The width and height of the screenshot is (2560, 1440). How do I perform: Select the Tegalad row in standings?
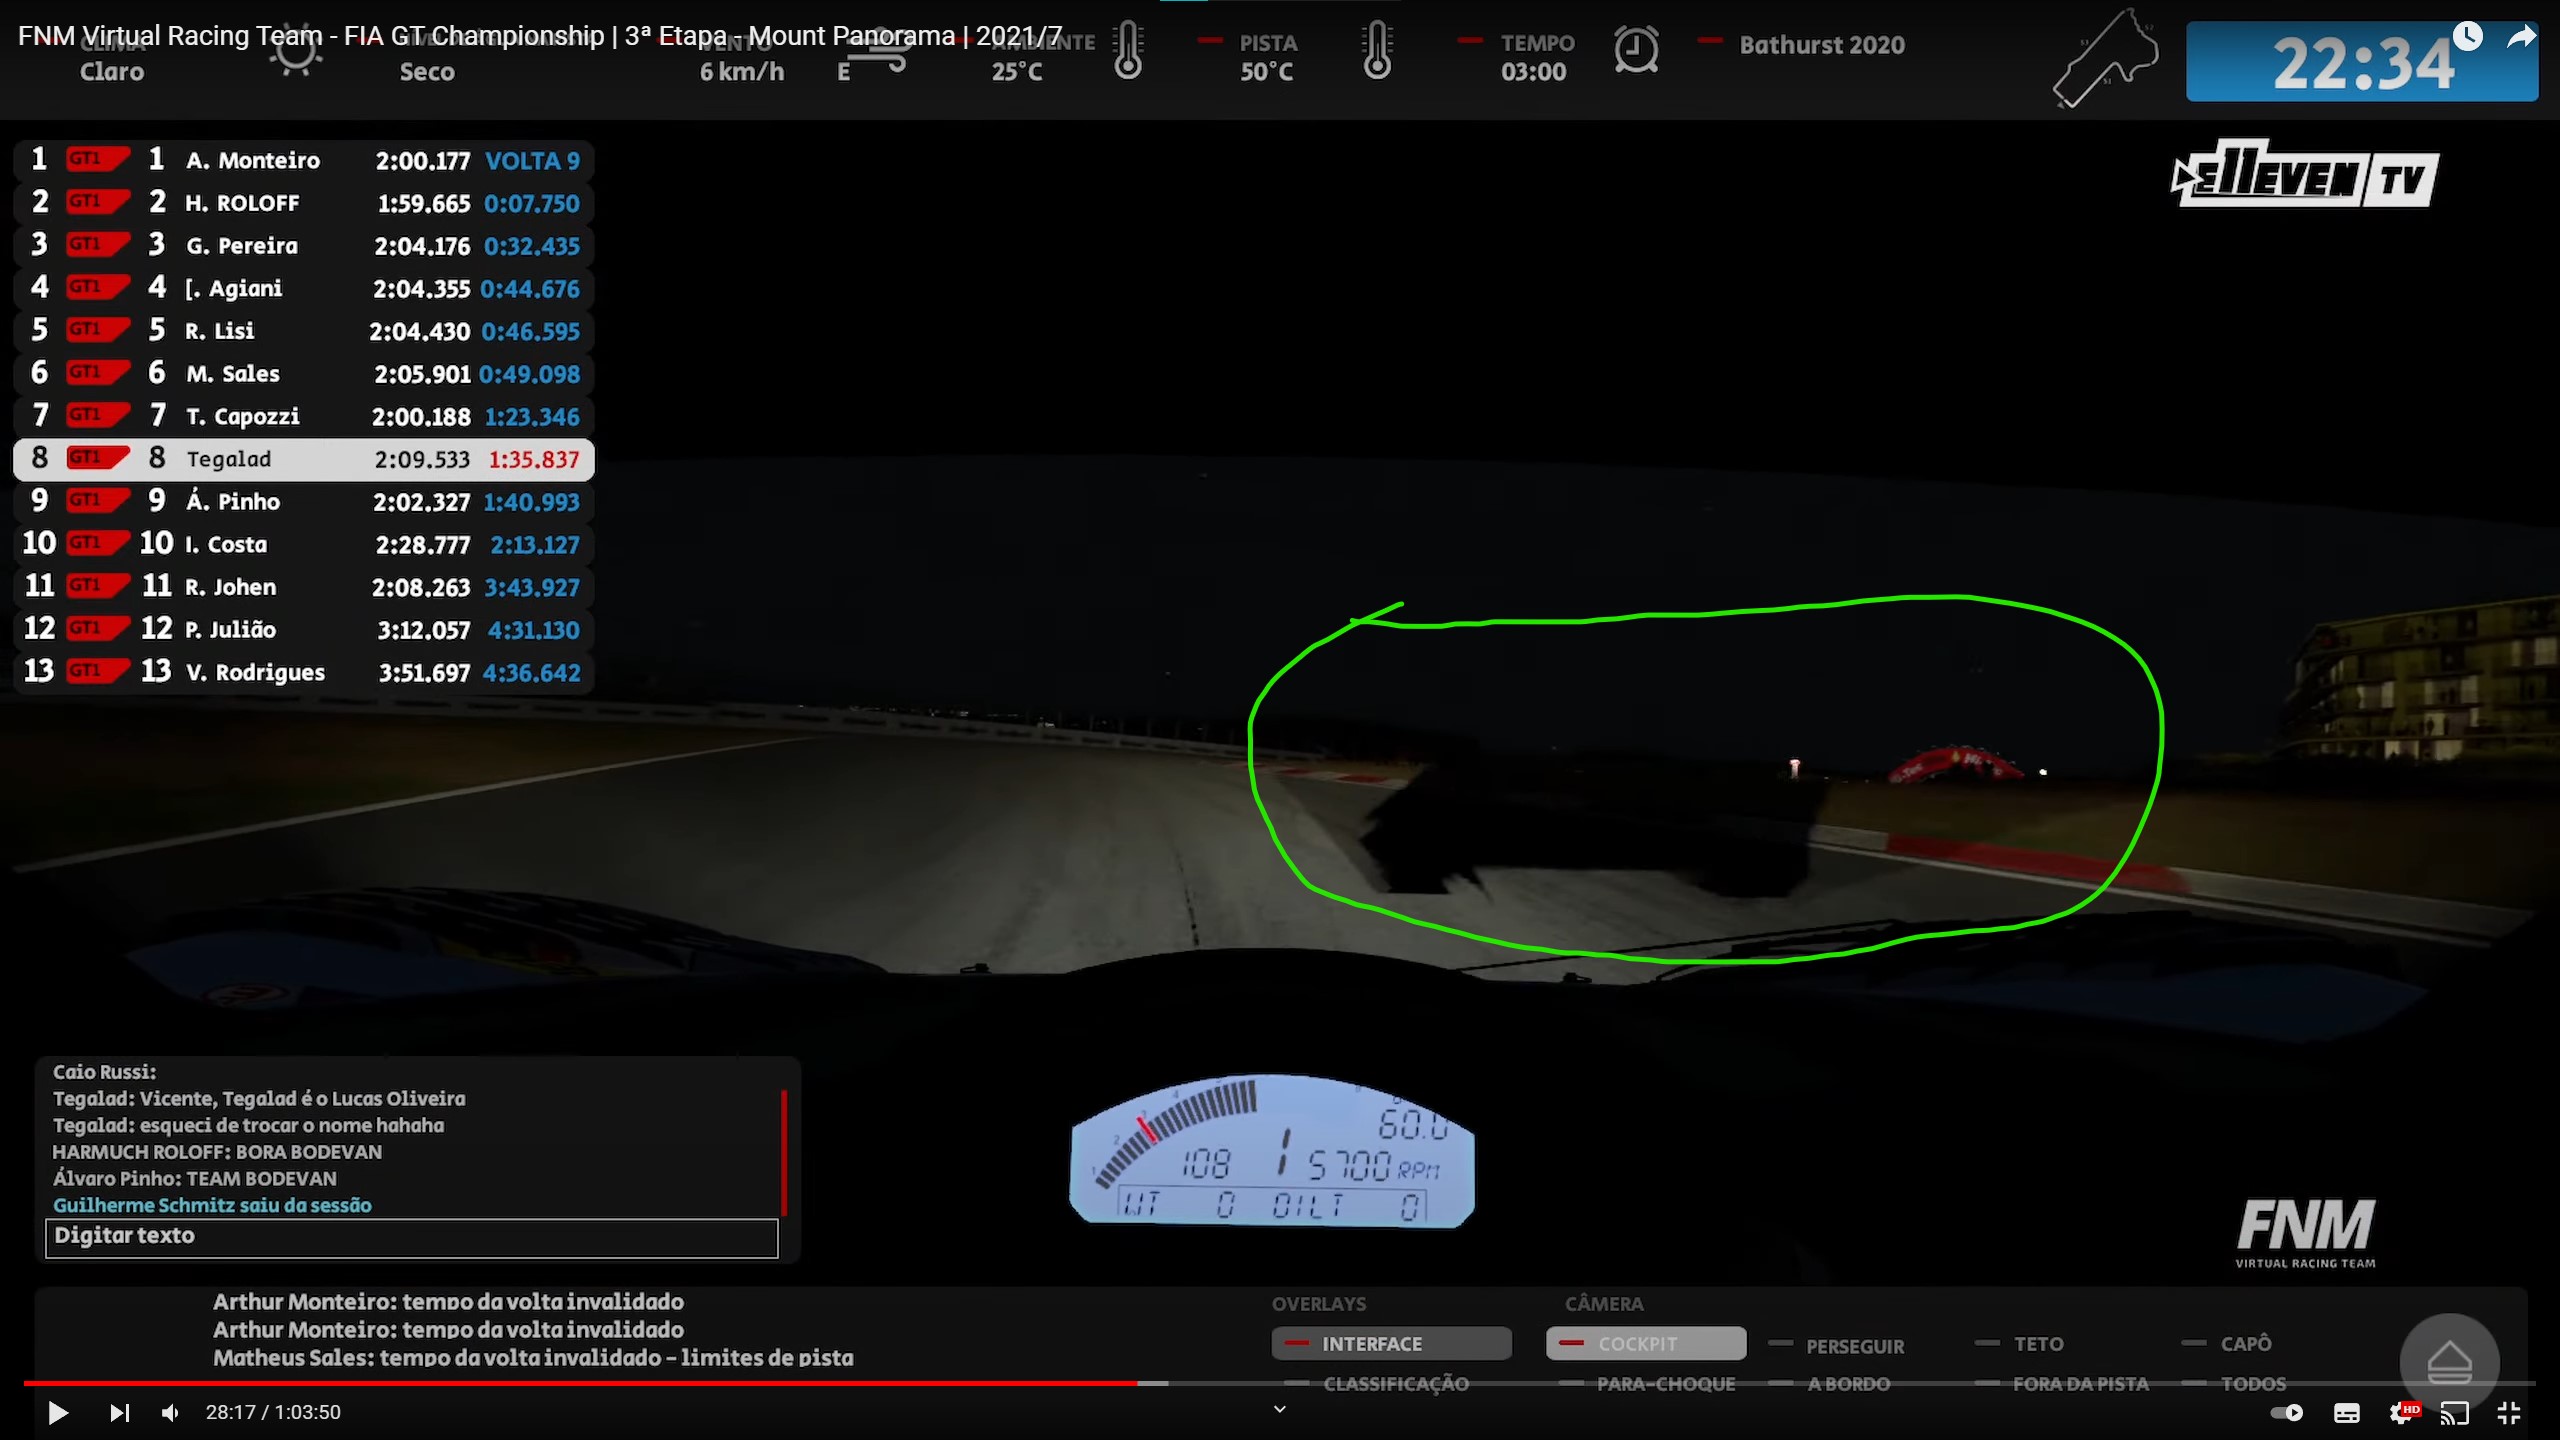[x=303, y=459]
